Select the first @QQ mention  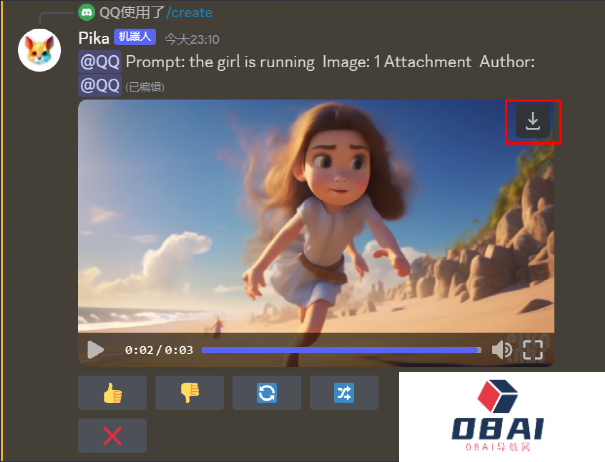[x=100, y=62]
